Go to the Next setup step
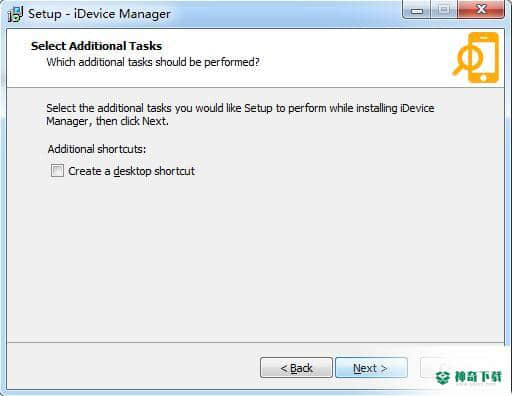 [371, 368]
